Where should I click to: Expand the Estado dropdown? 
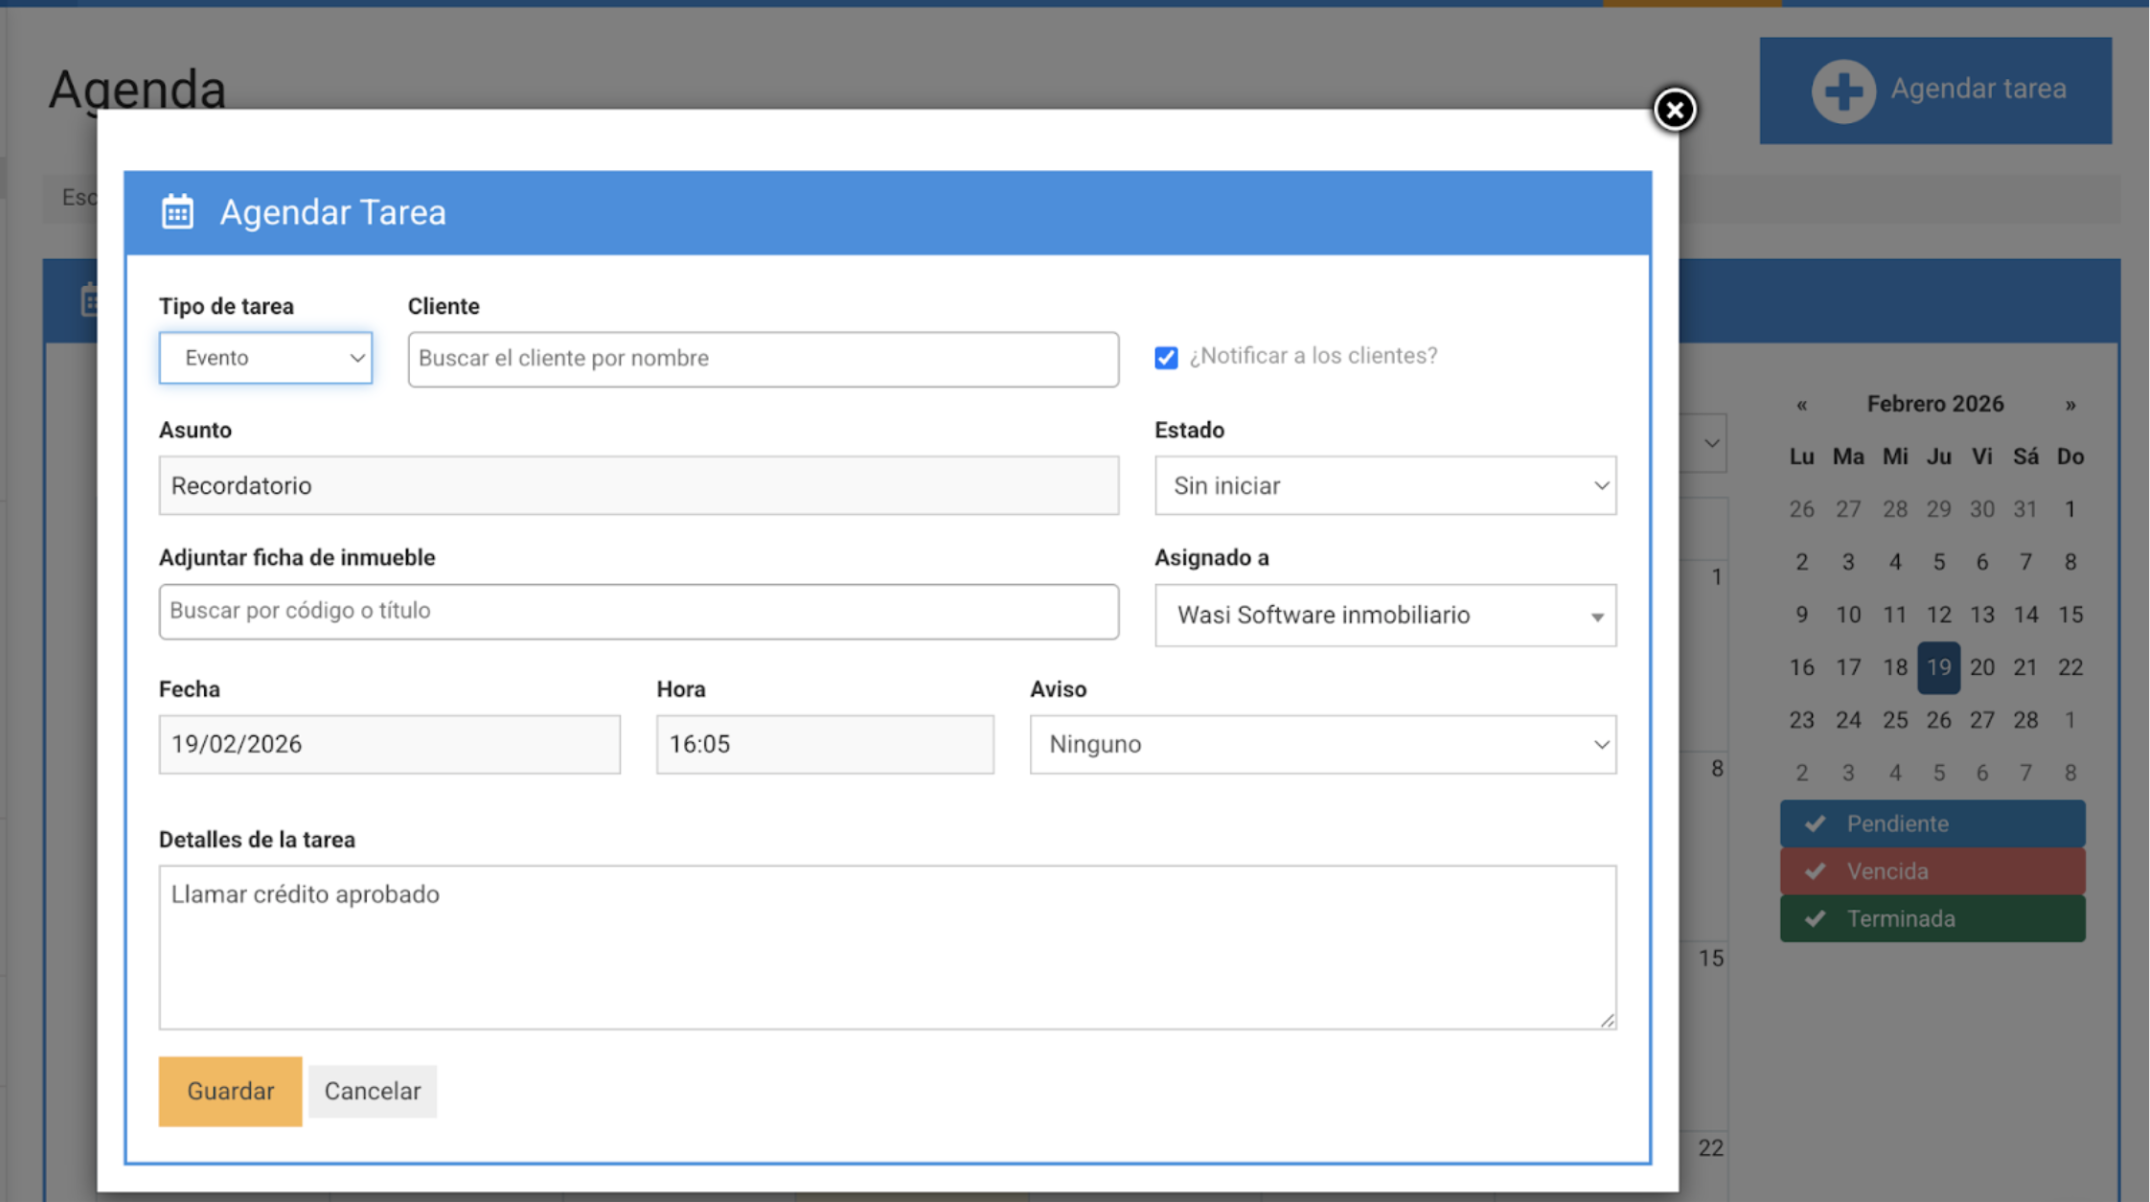(1384, 486)
